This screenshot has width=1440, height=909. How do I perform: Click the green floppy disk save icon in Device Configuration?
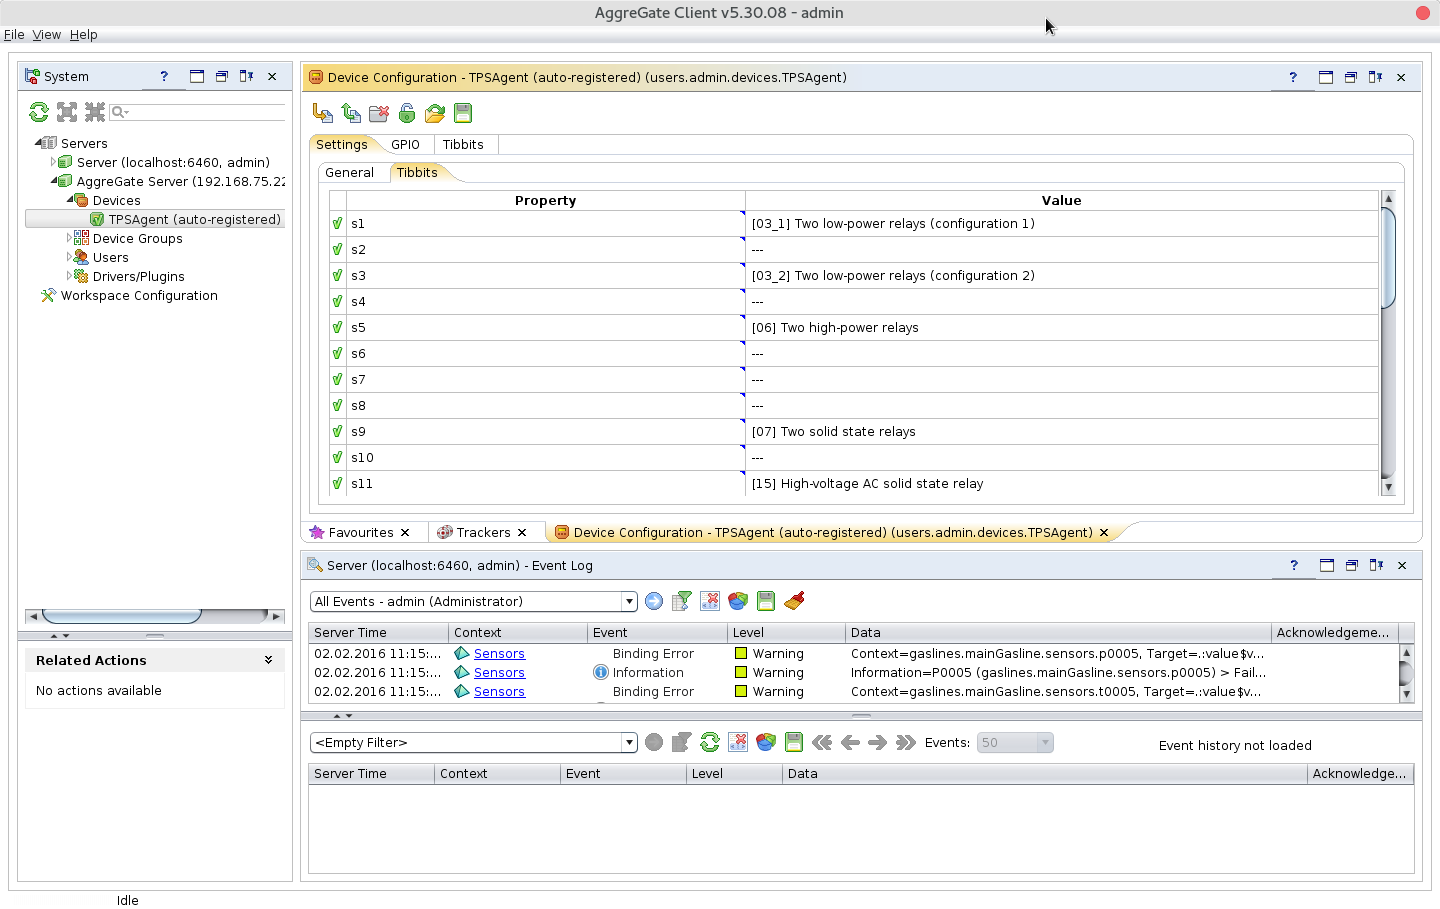[x=463, y=113]
